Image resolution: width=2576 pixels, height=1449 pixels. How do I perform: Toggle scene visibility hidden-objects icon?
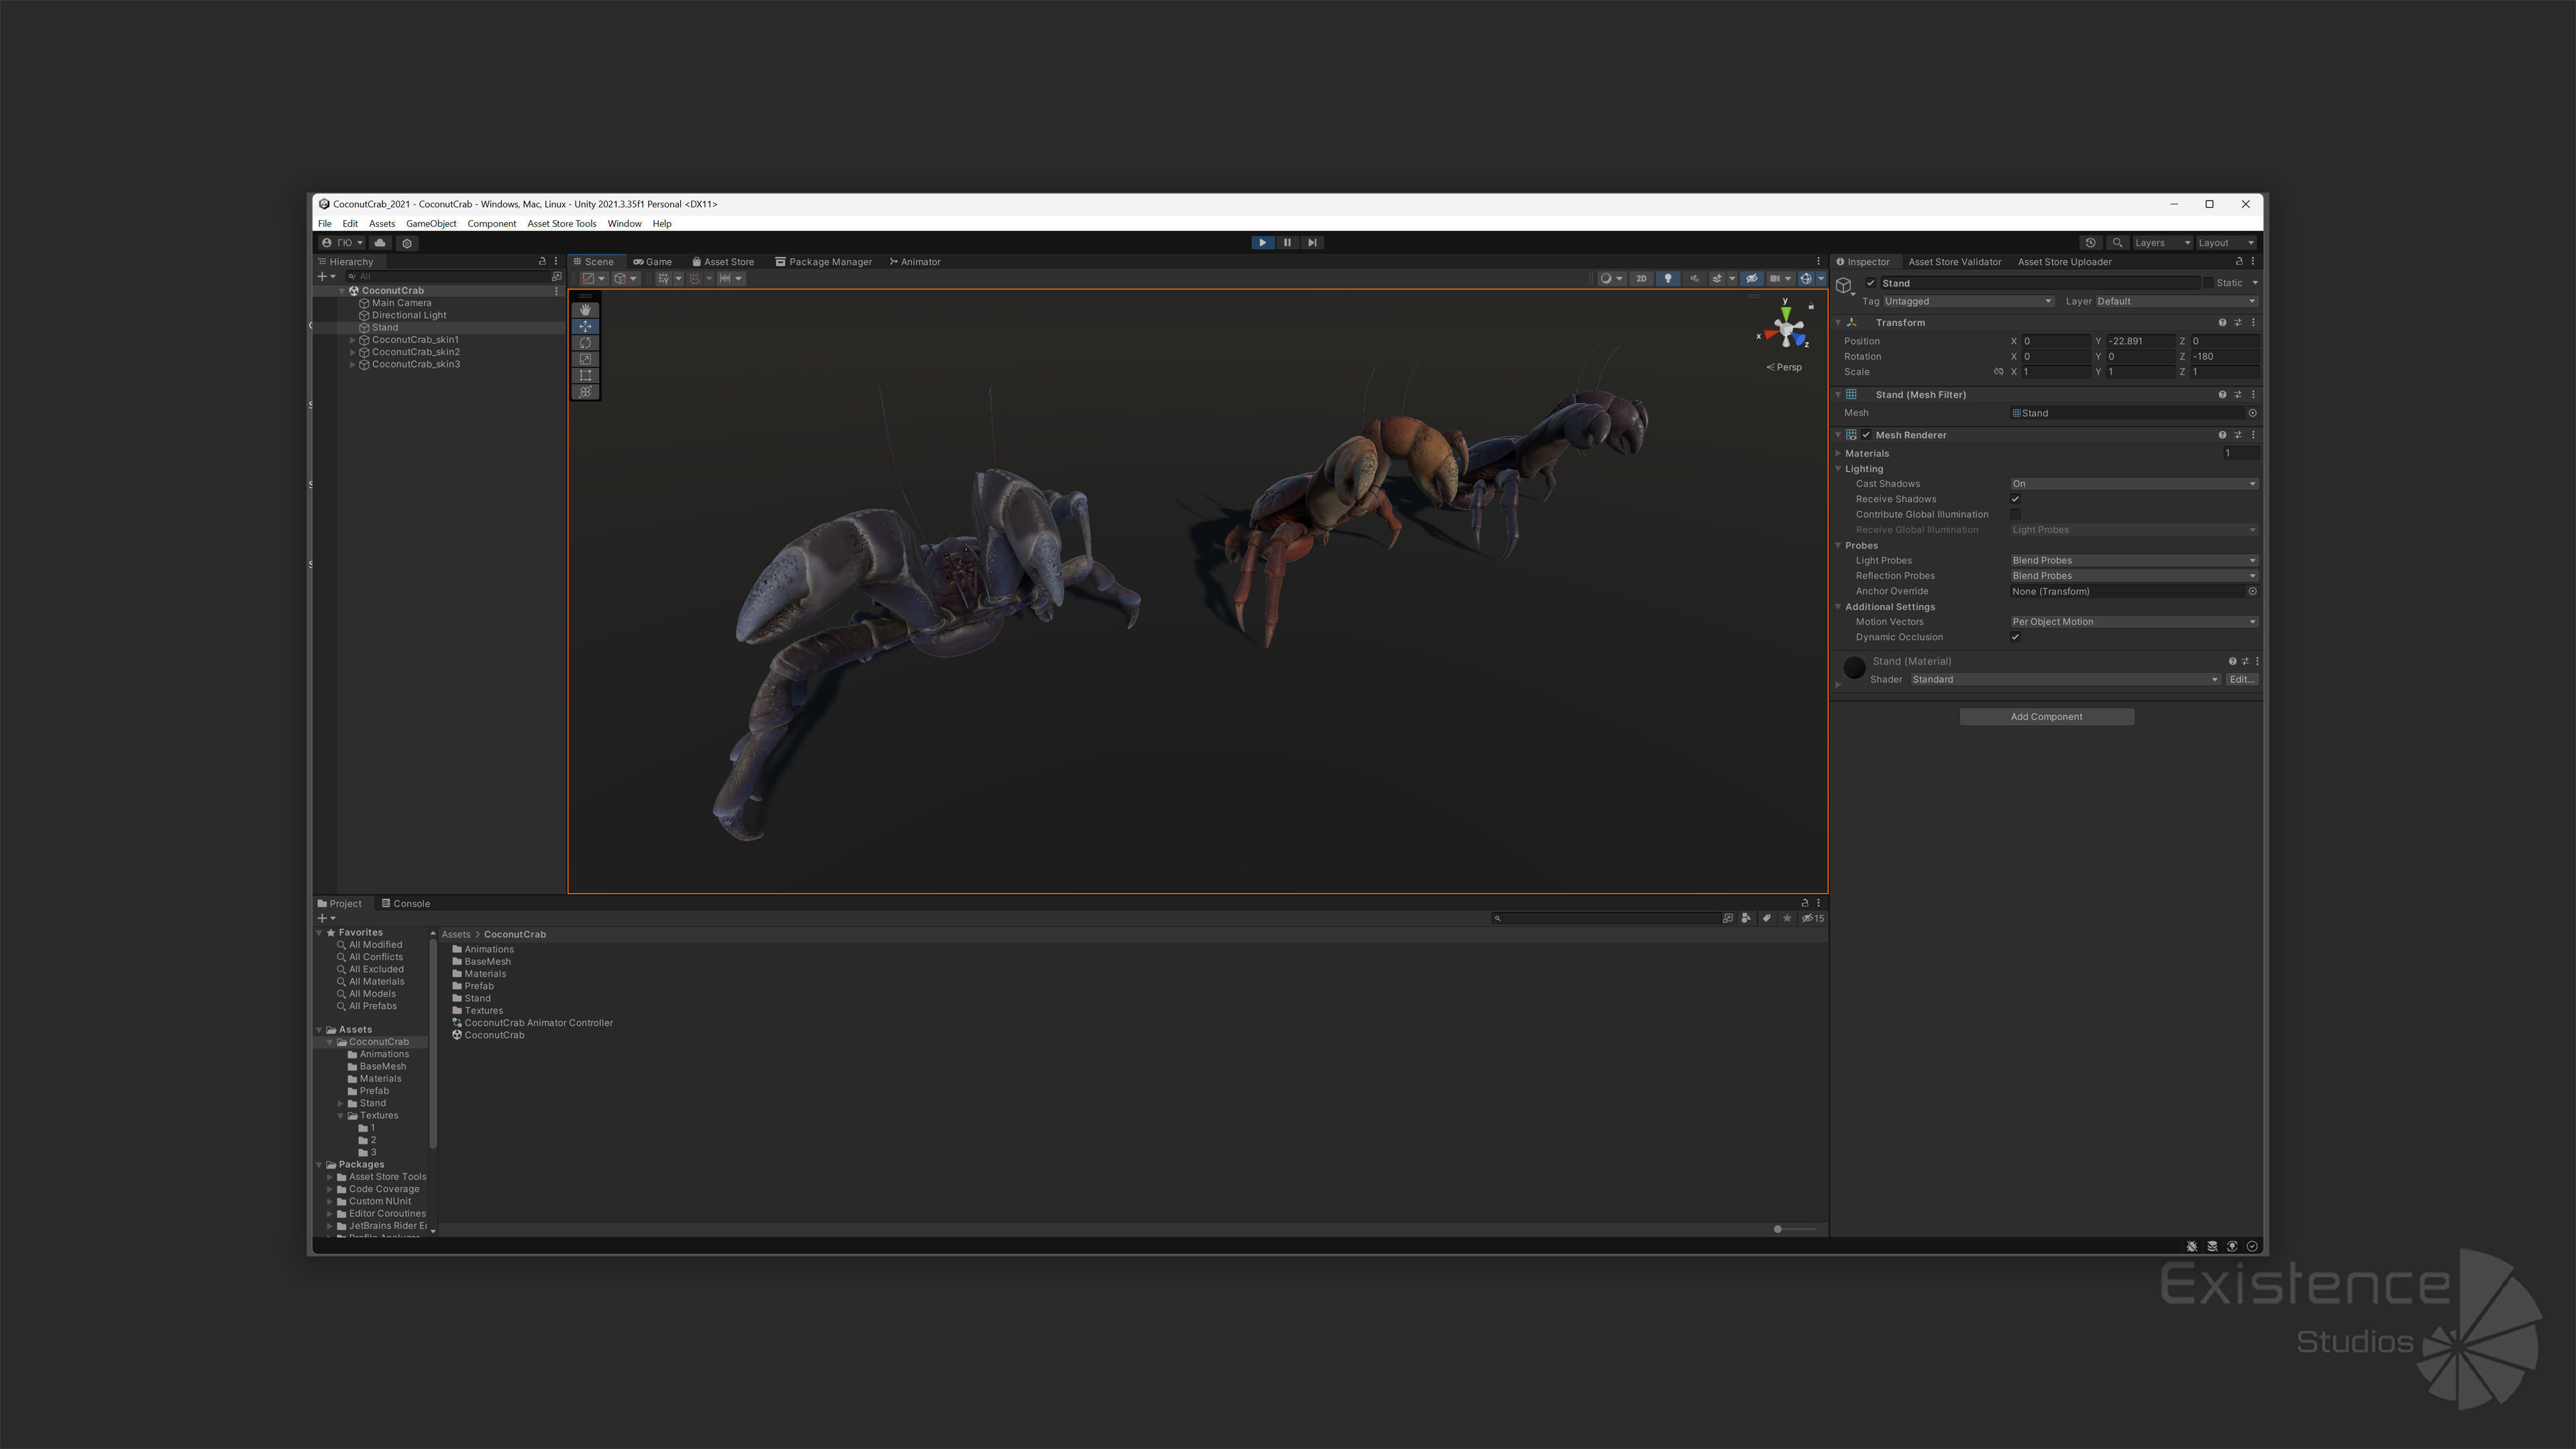pyautogui.click(x=1751, y=279)
